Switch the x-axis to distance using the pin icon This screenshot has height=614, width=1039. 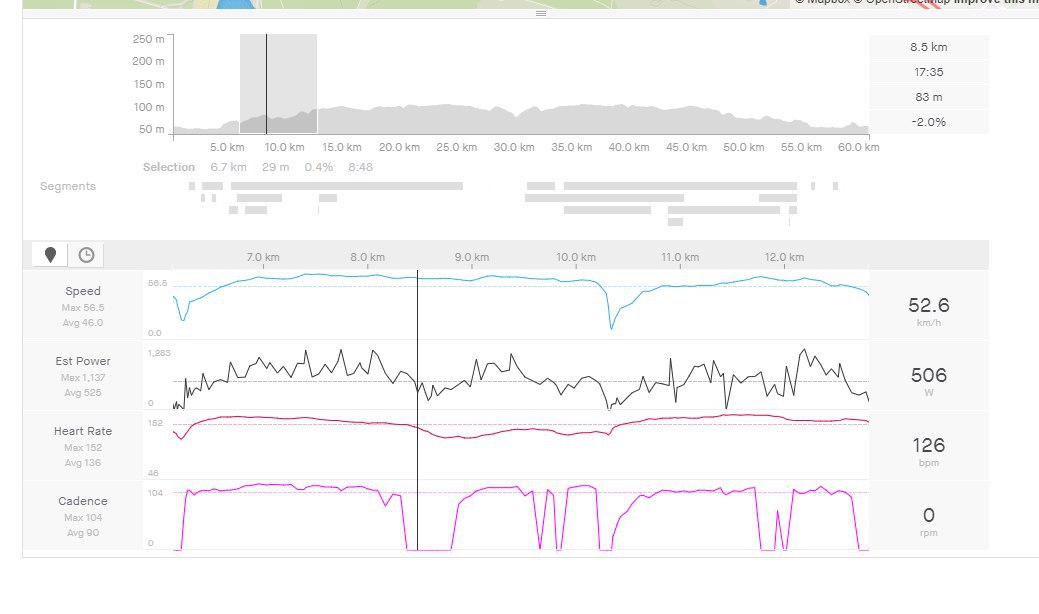tap(50, 255)
